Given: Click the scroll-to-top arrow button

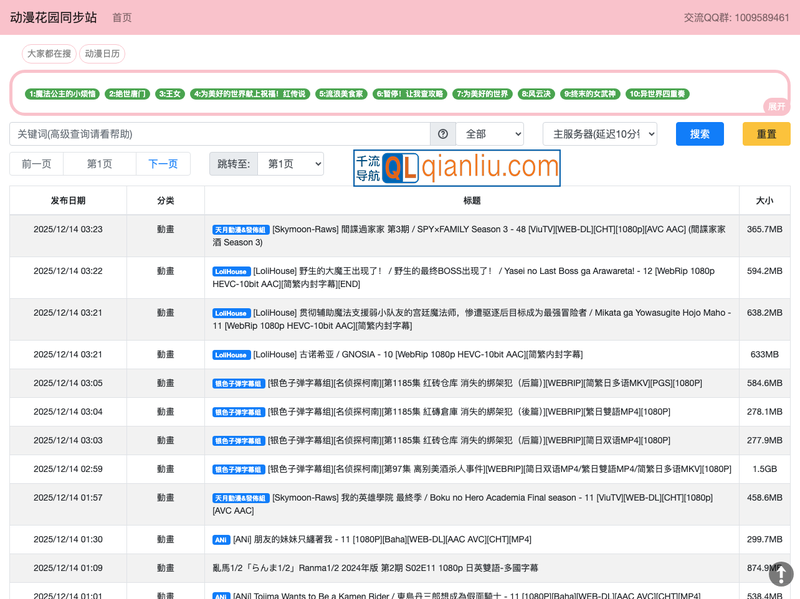Looking at the screenshot, I should pyautogui.click(x=780, y=573).
